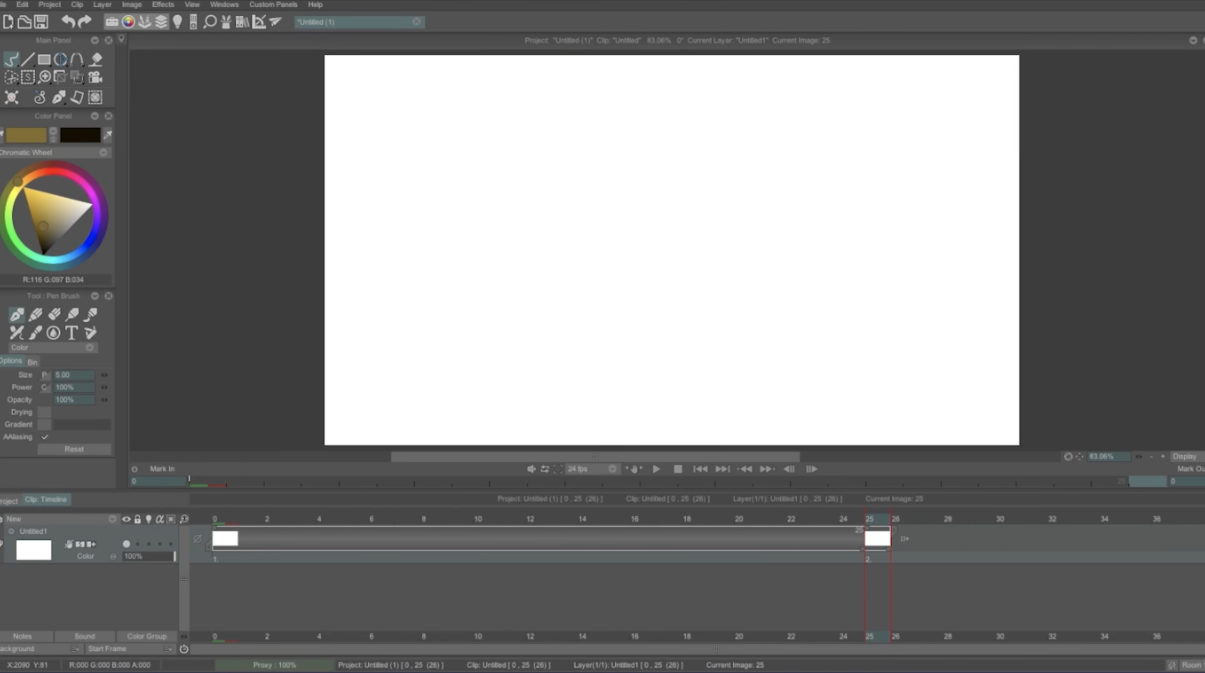The image size is (1205, 673).
Task: Open the Custom Panels menu
Action: (273, 5)
